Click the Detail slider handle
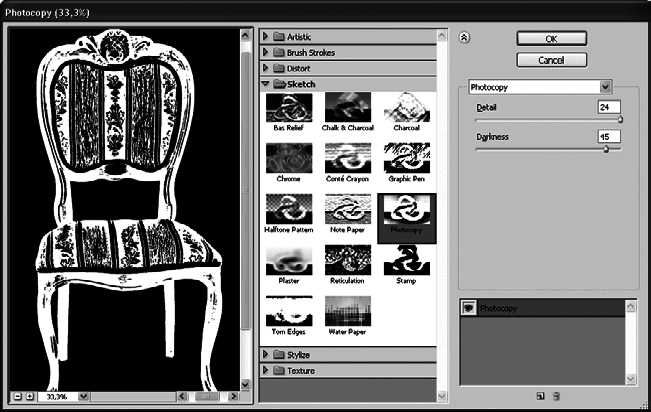The width and height of the screenshot is (651, 412). [620, 120]
